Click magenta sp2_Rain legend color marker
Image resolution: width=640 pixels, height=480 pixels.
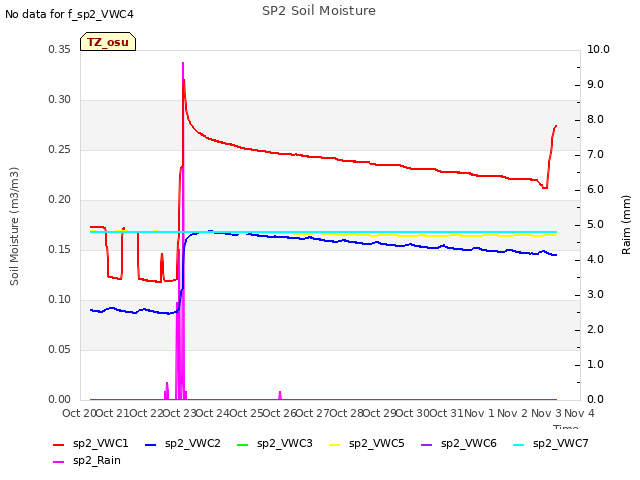pyautogui.click(x=59, y=462)
